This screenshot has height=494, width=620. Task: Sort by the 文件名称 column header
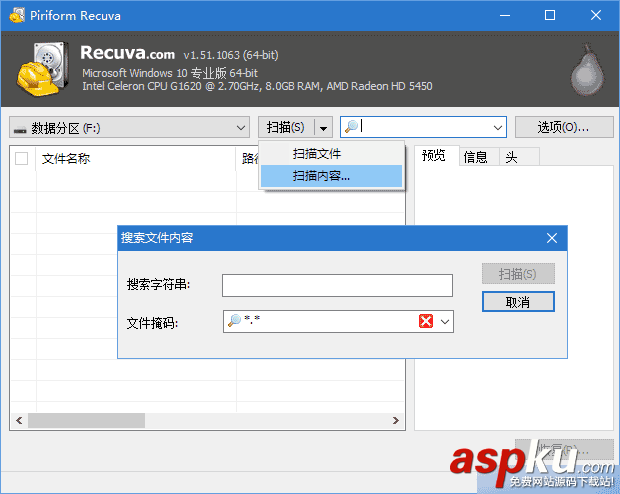136,159
